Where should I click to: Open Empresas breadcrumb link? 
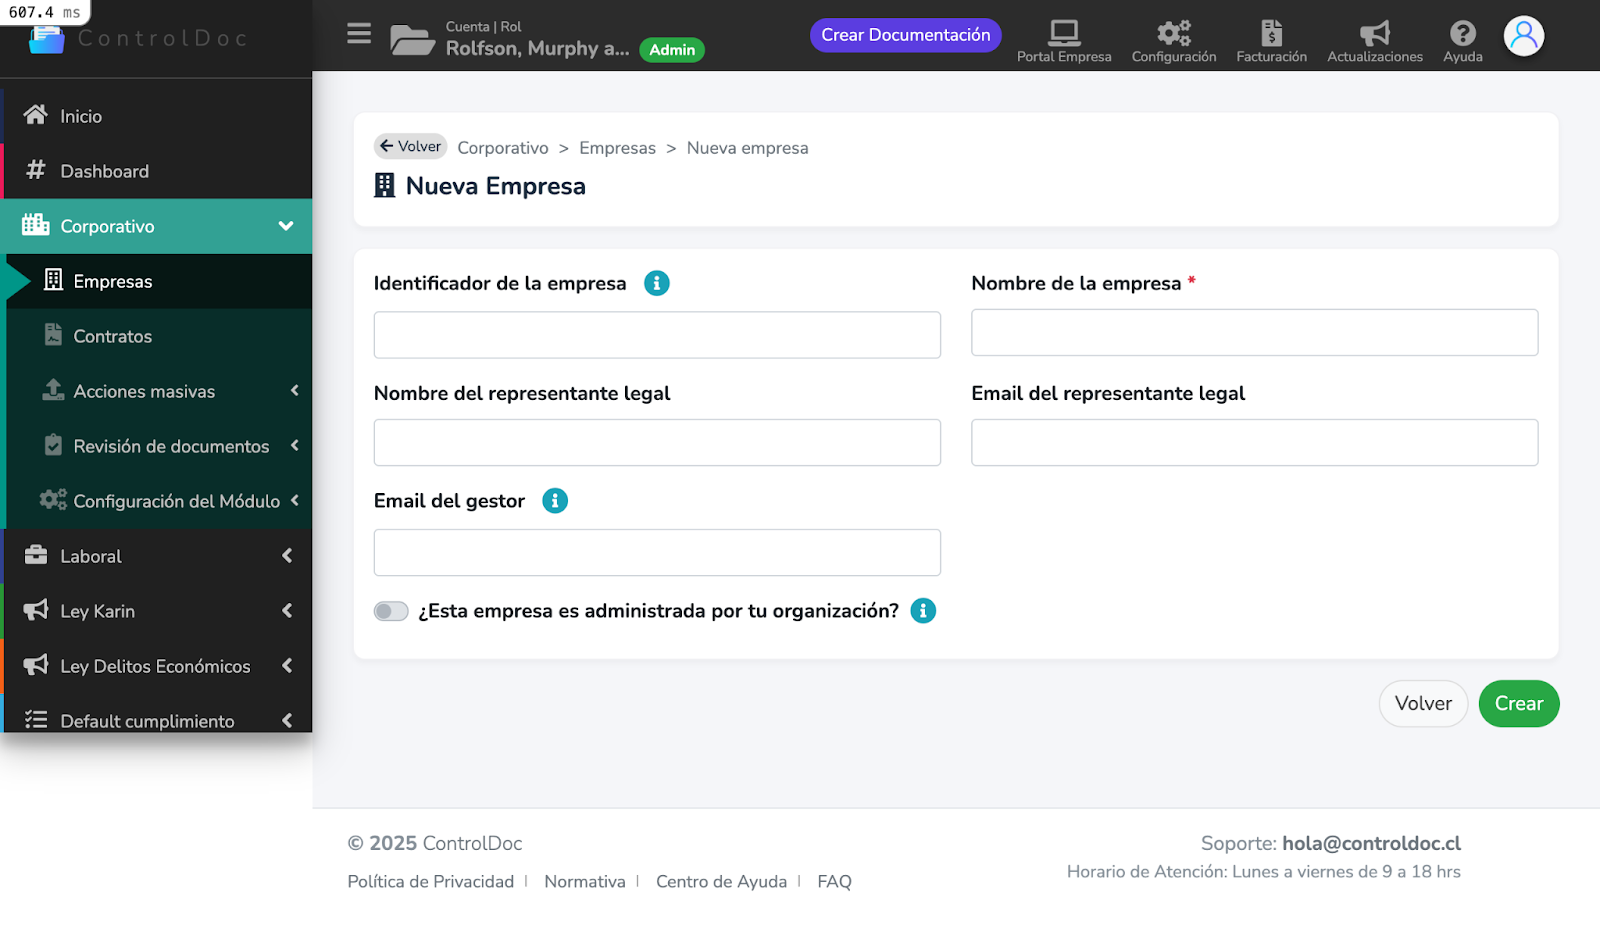pyautogui.click(x=617, y=148)
